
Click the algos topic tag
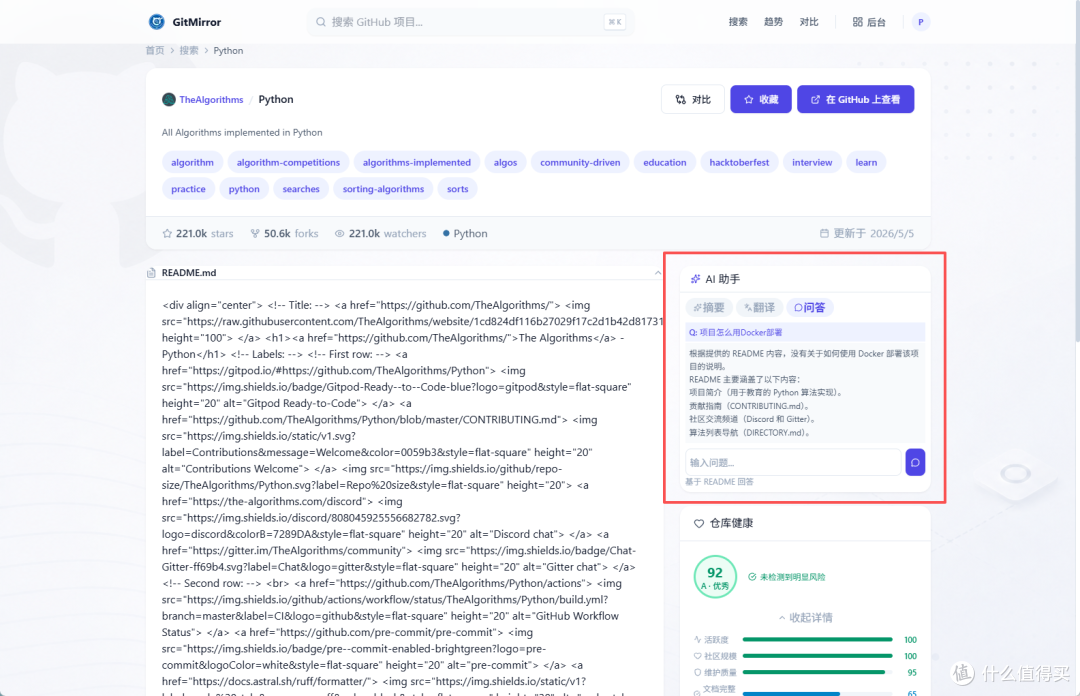(x=505, y=163)
